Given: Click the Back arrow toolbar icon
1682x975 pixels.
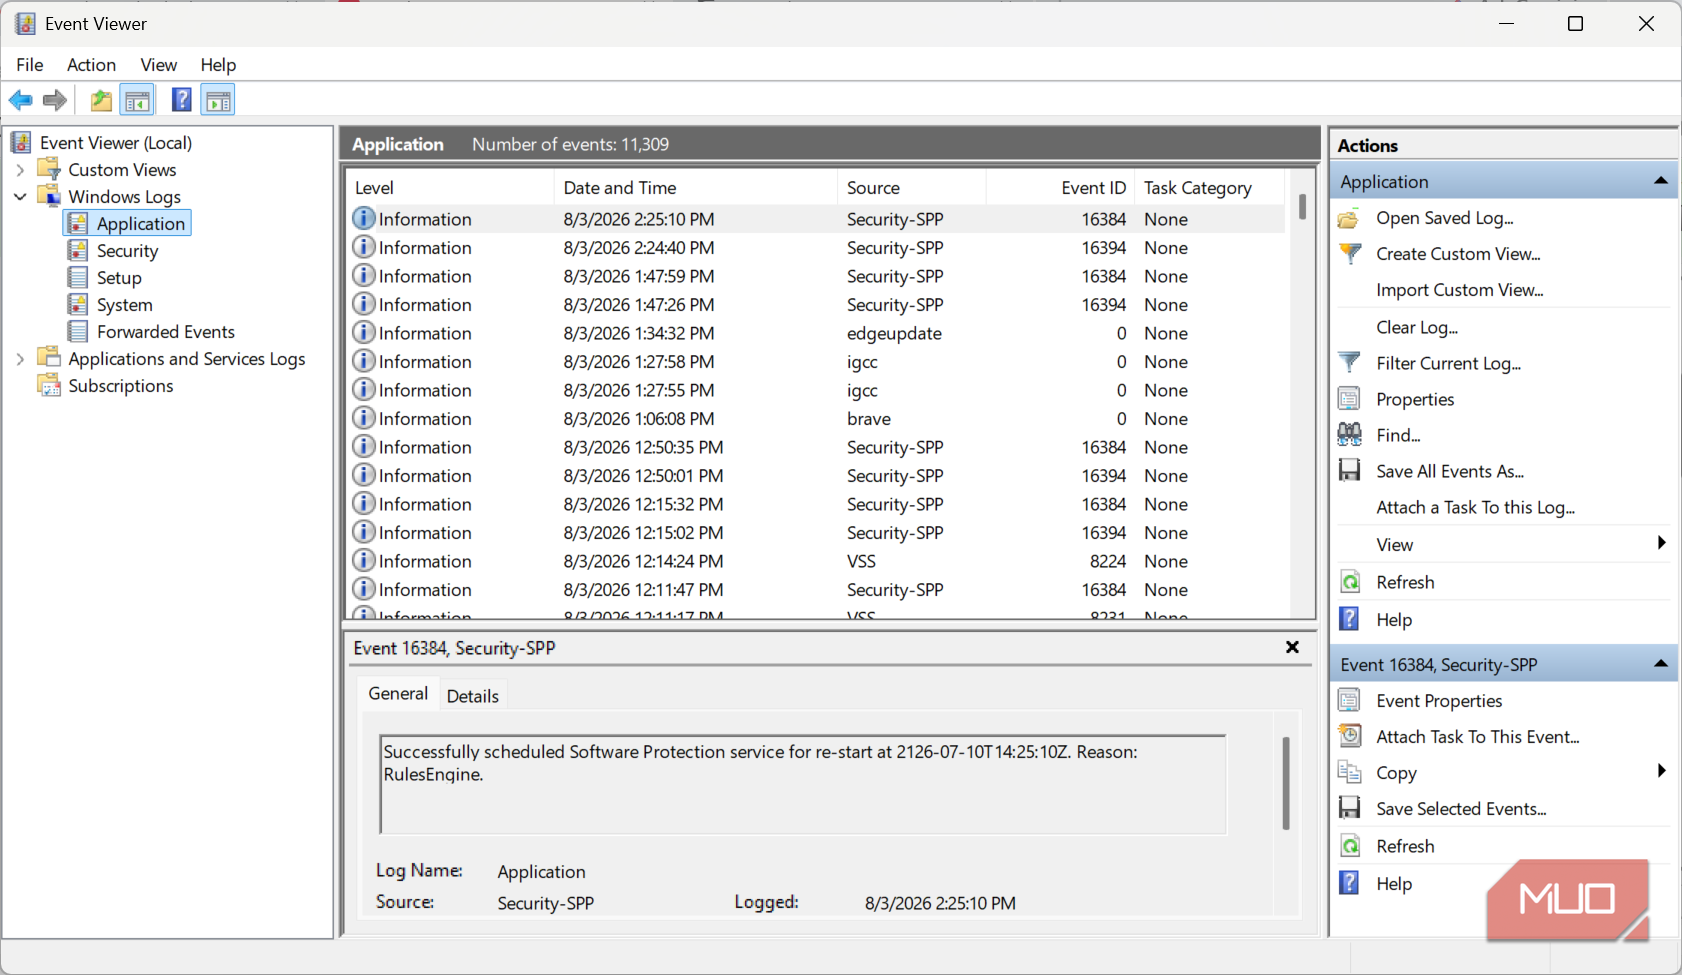Looking at the screenshot, I should 20,100.
